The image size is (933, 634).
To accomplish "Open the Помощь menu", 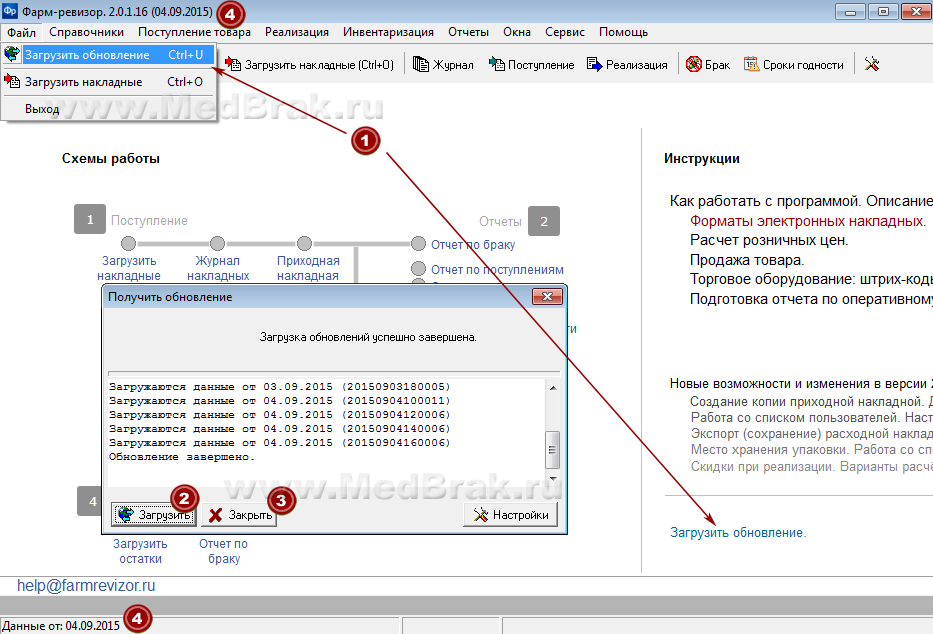I will coord(623,32).
